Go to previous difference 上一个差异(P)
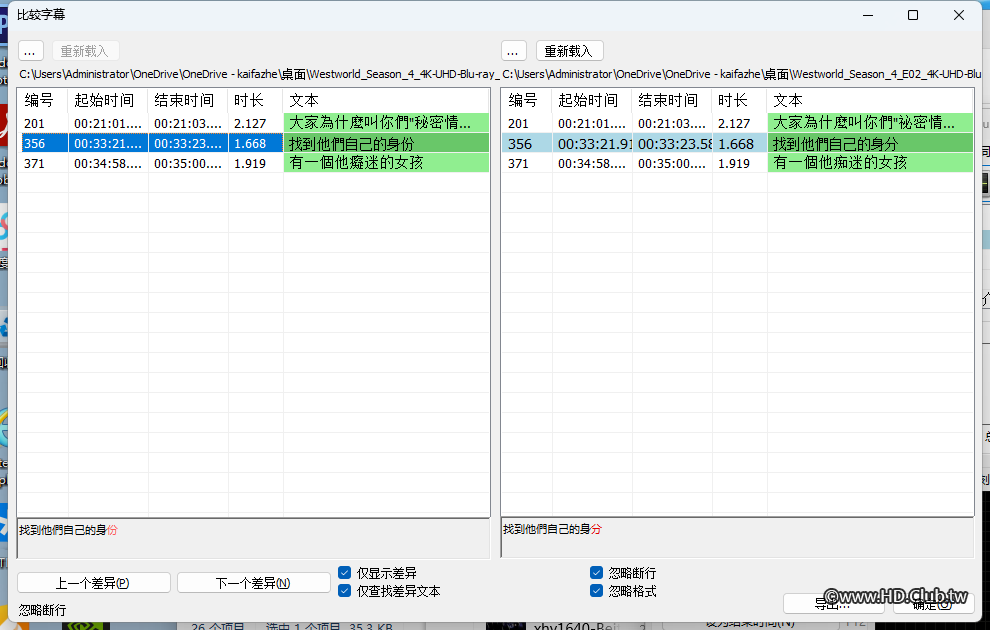Viewport: 990px width, 630px height. tap(93, 583)
